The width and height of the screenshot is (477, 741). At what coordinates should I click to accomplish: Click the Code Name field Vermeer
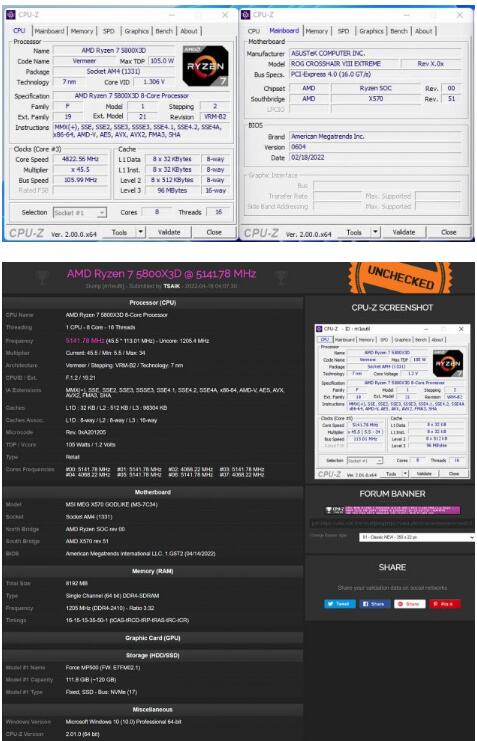click(84, 61)
